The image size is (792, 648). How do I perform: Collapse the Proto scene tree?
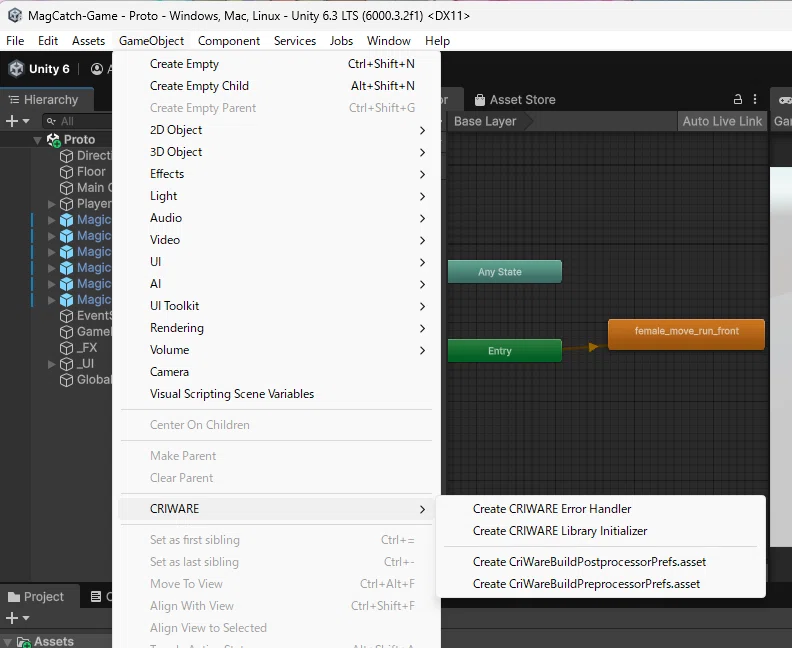click(37, 140)
